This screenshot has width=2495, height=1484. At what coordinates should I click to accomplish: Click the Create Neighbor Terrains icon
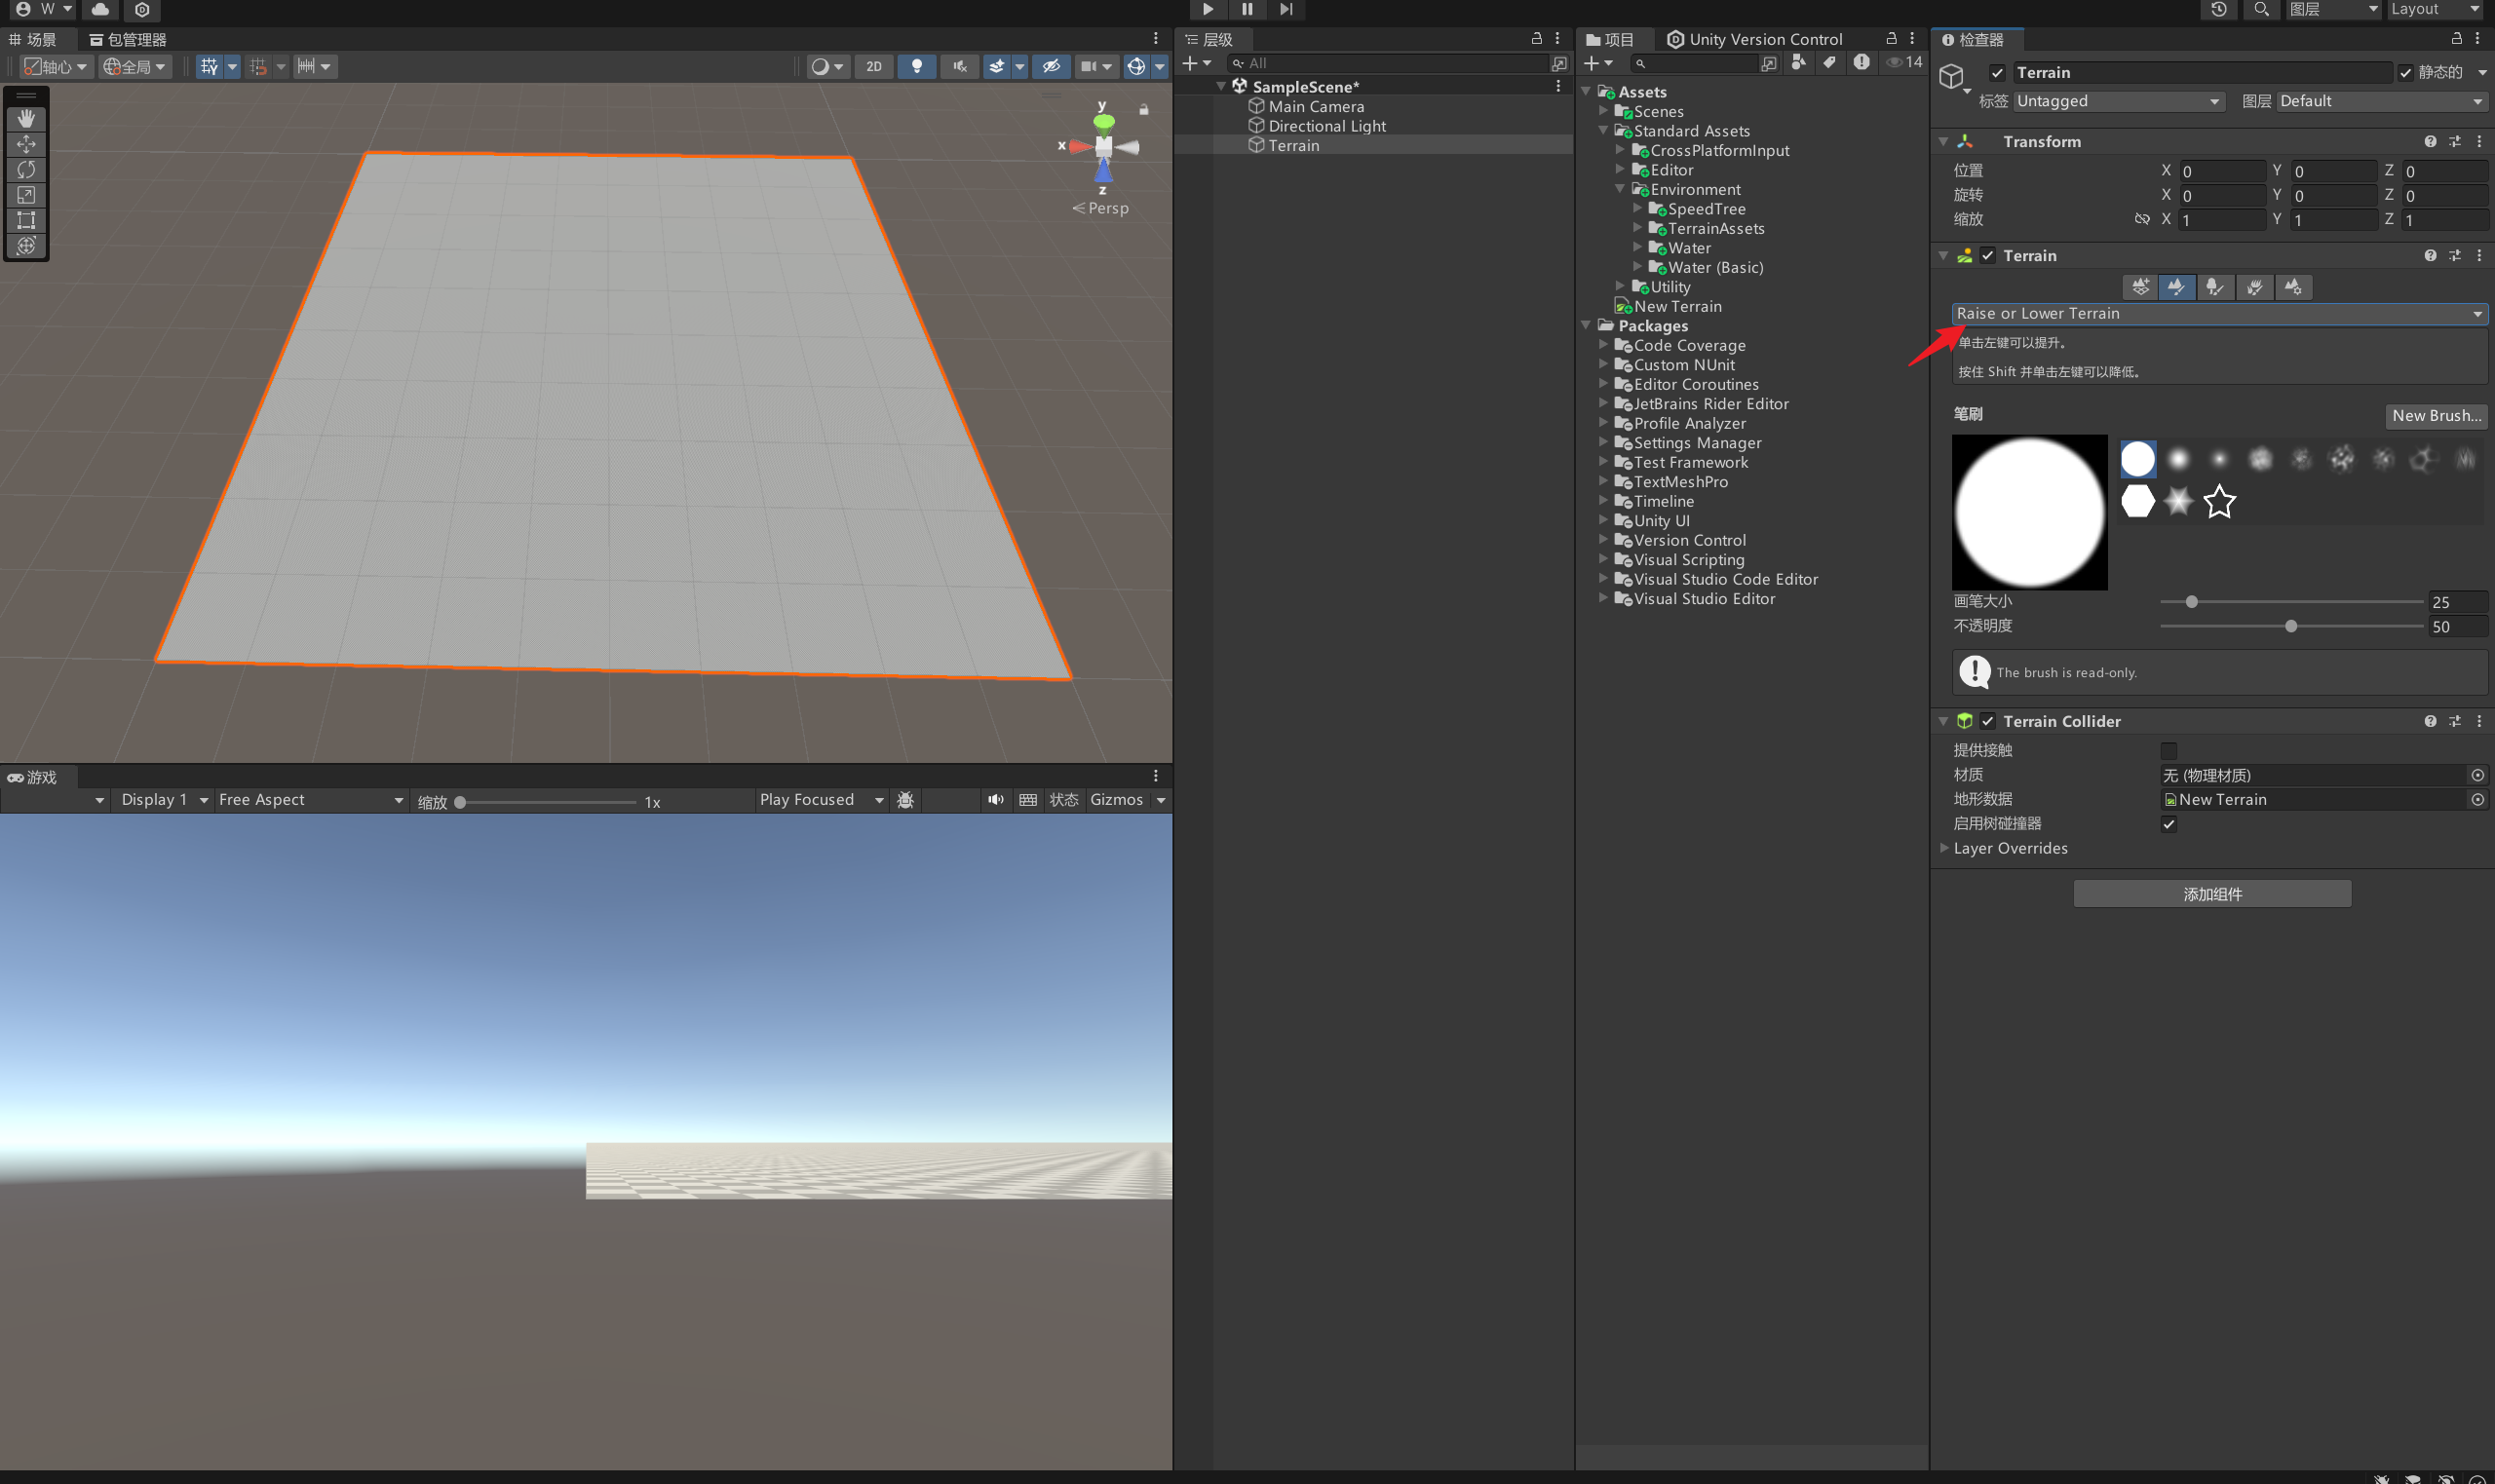click(2139, 287)
